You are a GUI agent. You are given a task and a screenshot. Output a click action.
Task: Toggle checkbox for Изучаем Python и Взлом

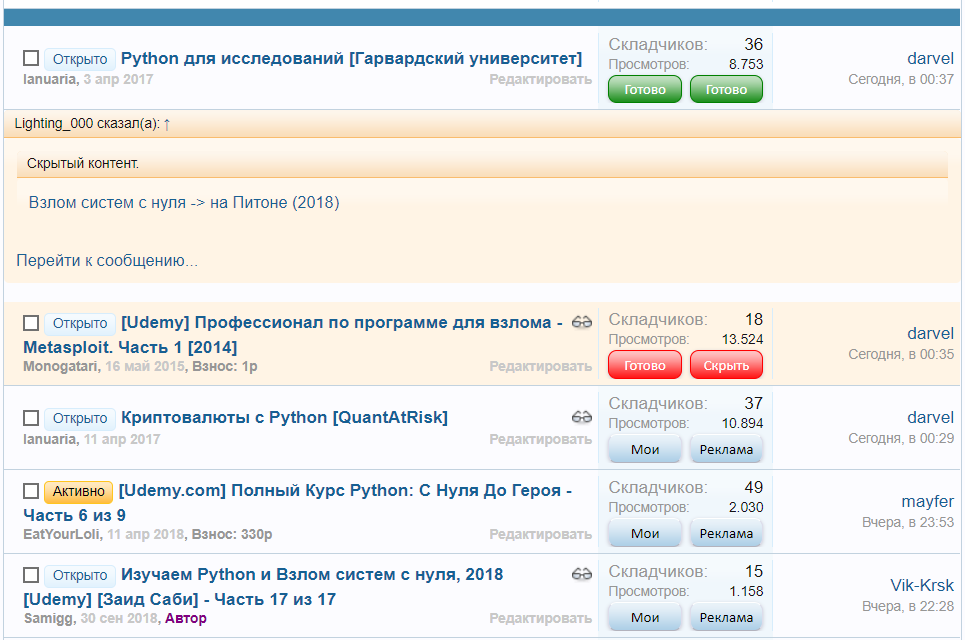coord(31,575)
